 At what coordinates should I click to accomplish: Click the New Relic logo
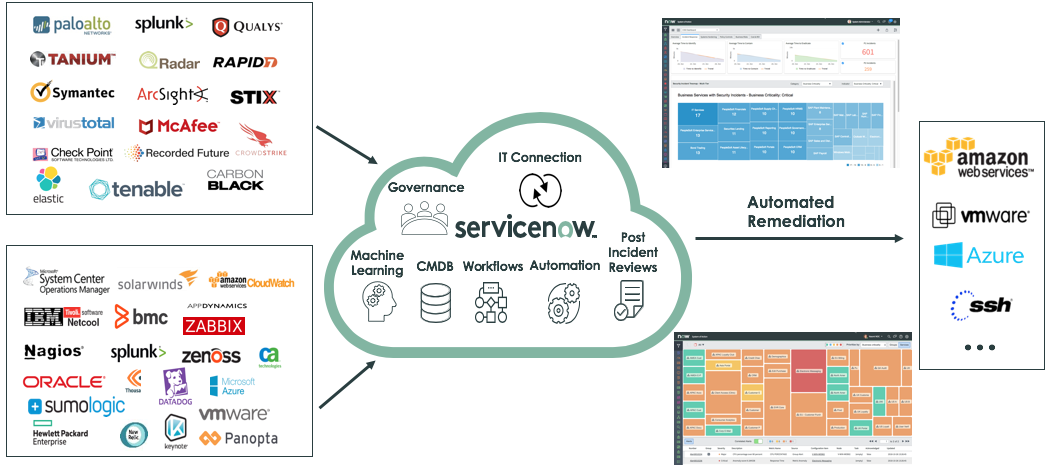click(133, 434)
